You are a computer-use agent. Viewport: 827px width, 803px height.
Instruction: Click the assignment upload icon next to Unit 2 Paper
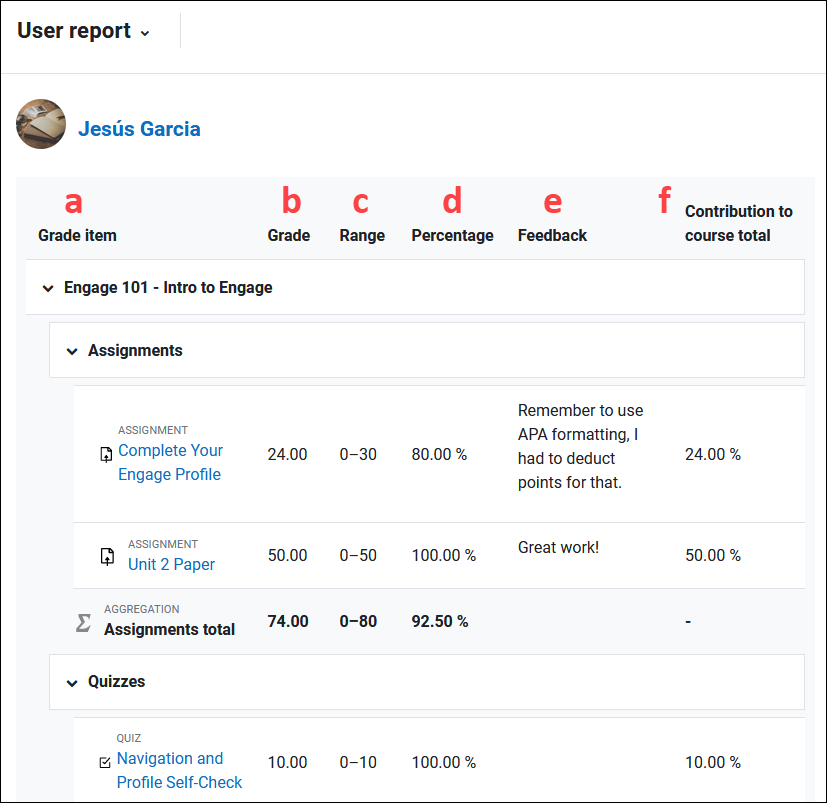[107, 556]
